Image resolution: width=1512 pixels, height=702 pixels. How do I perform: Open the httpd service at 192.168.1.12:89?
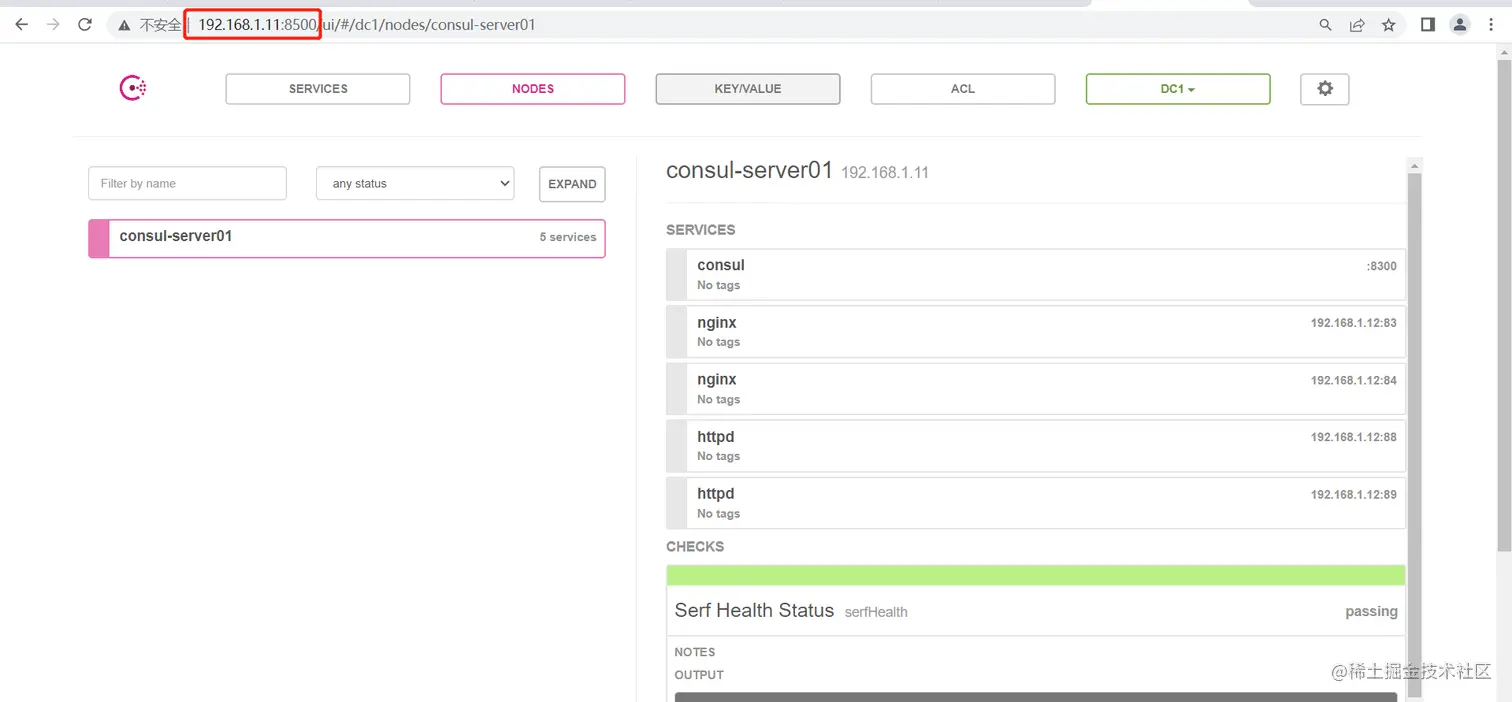1036,503
